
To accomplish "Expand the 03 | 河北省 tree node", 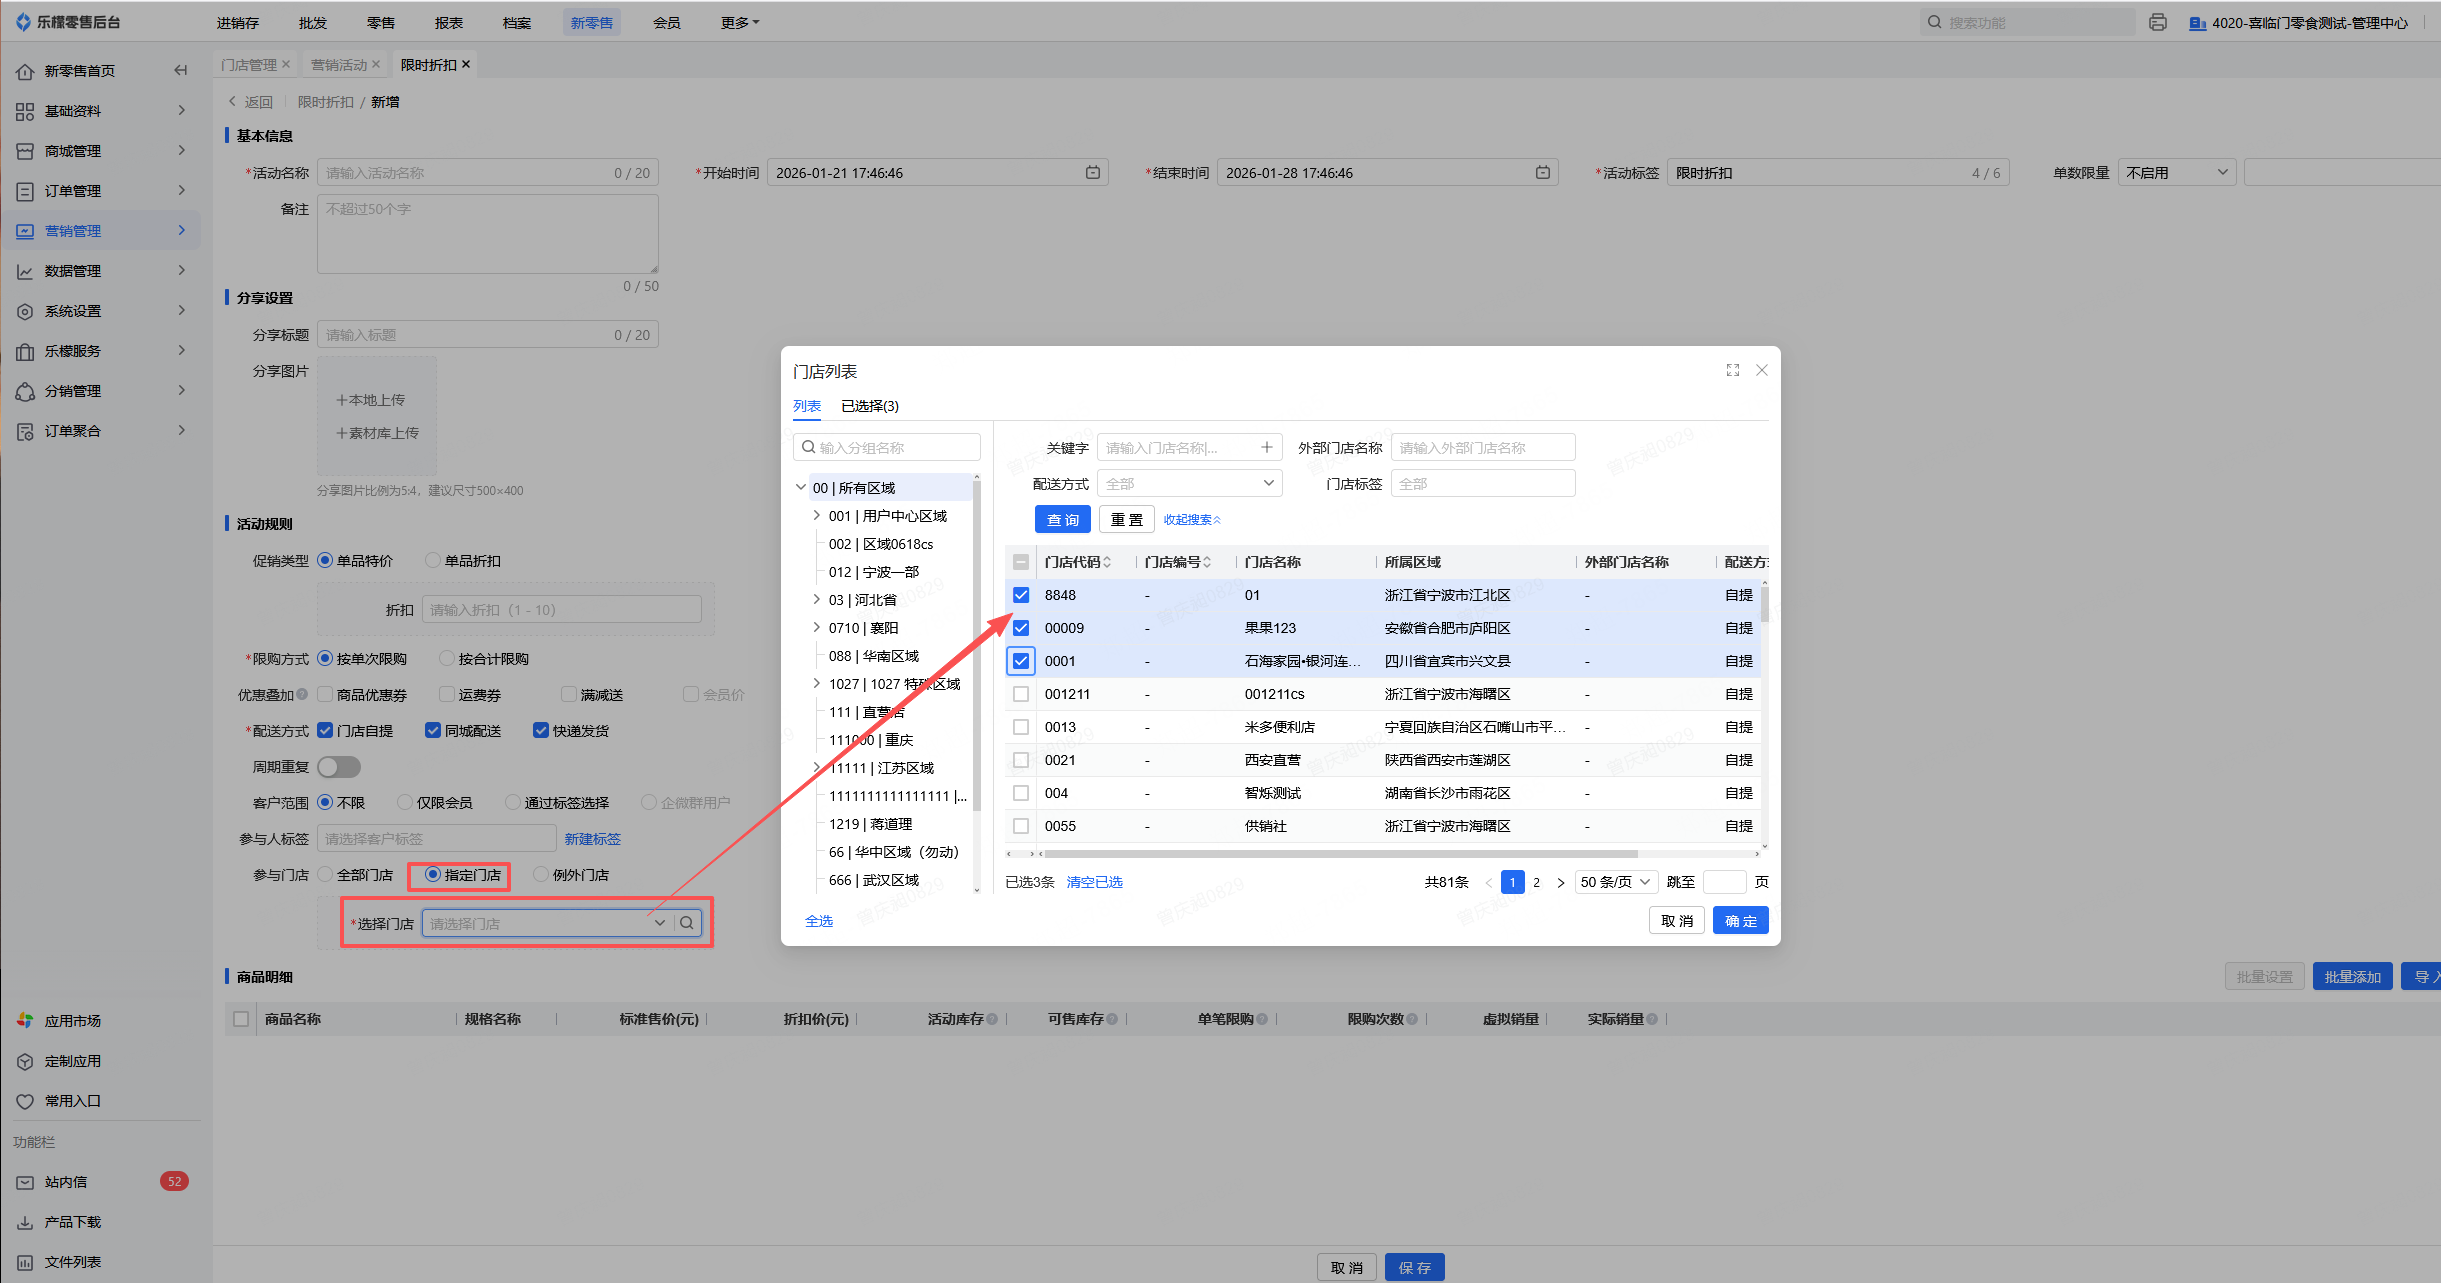I will 816,600.
